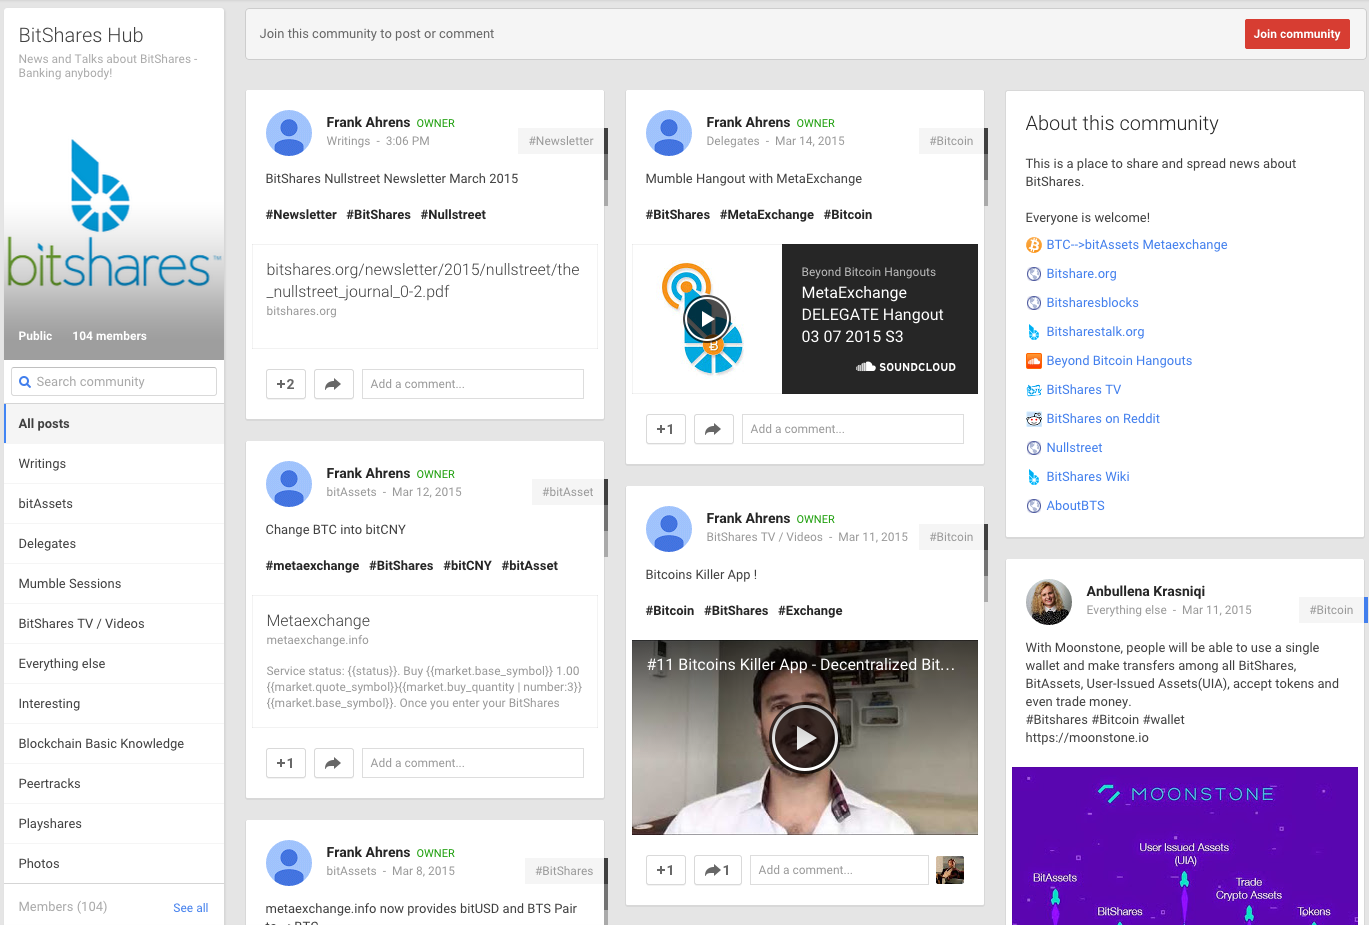Image resolution: width=1369 pixels, height=925 pixels.
Task: Click #Nullstreet hashtag in Newsletter post
Action: tap(453, 215)
